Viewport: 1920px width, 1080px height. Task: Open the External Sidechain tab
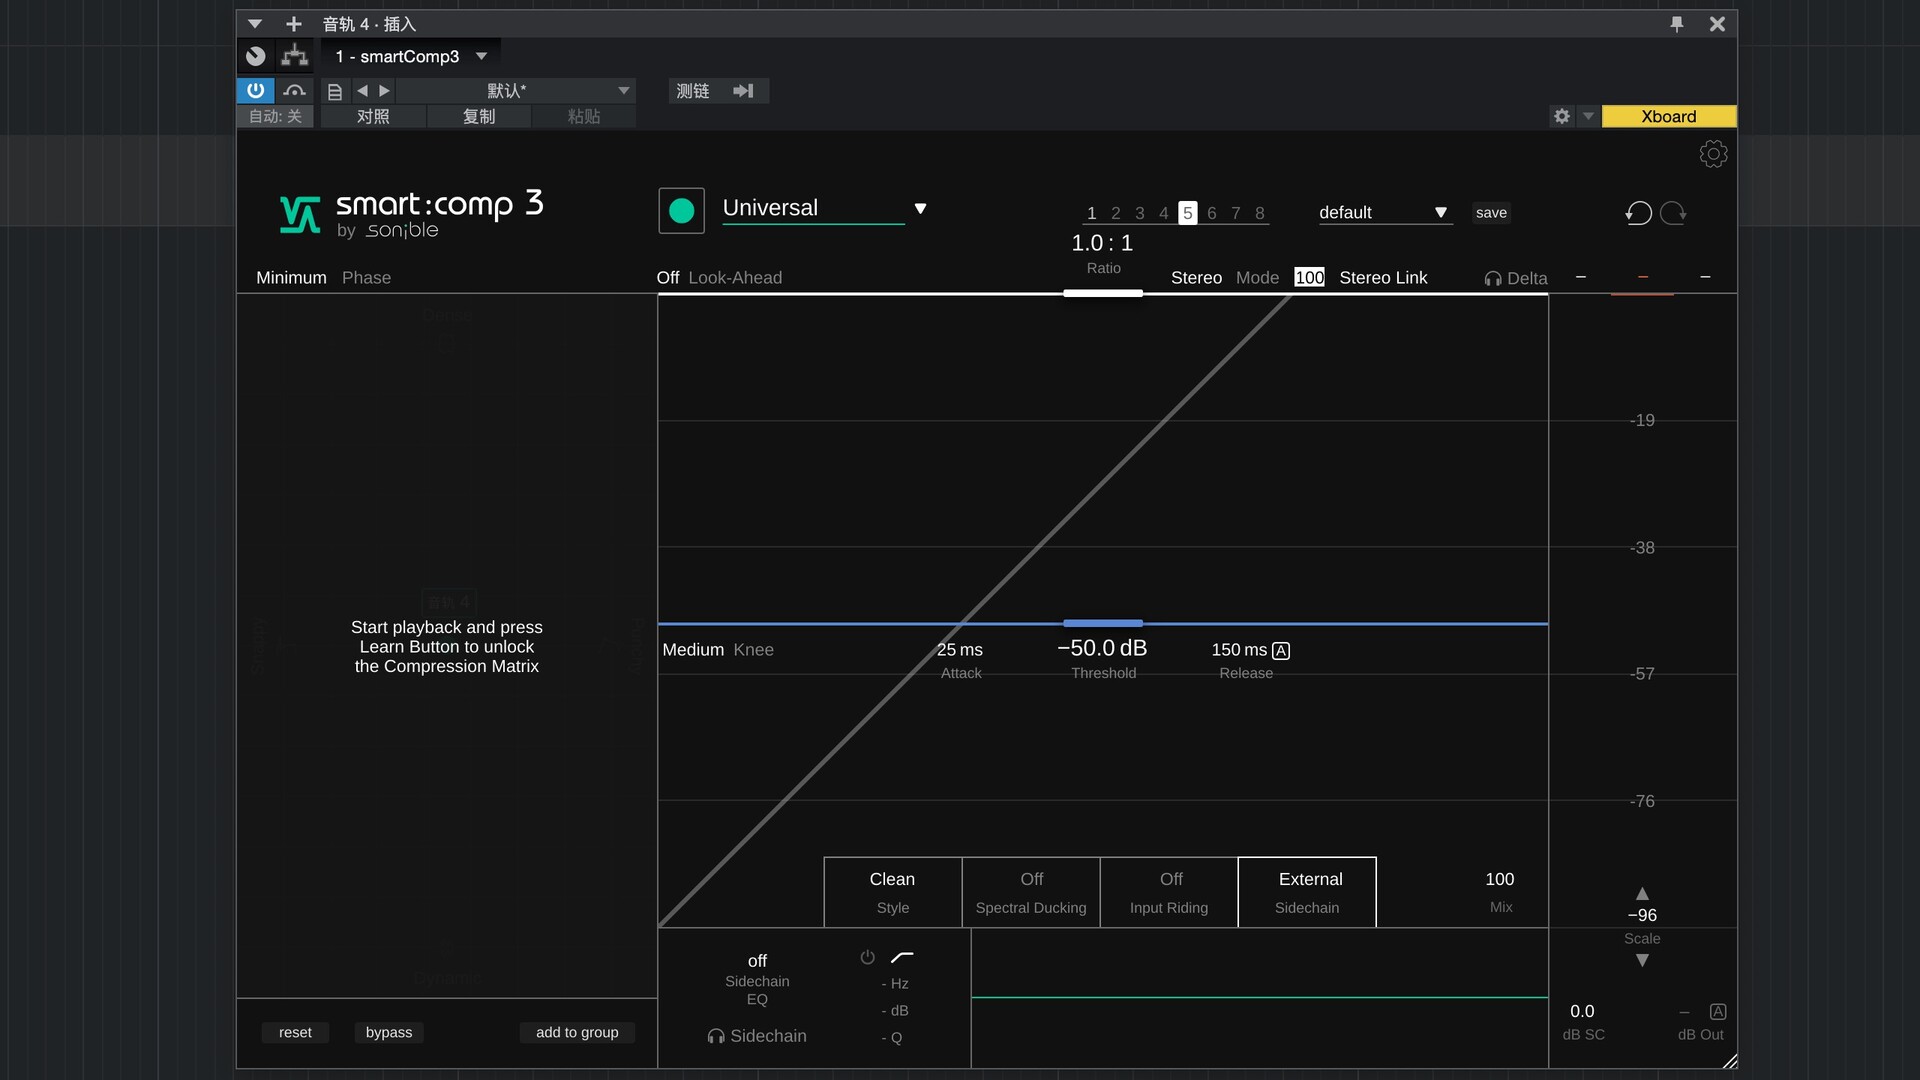click(1306, 892)
